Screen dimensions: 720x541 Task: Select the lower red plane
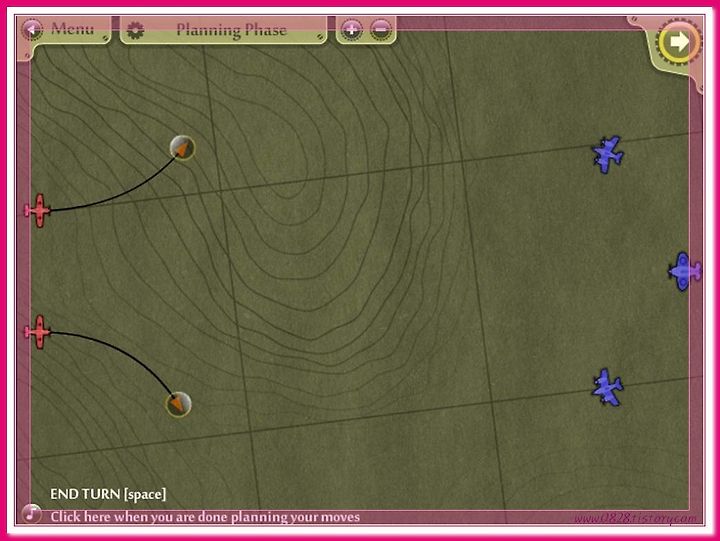[38, 332]
